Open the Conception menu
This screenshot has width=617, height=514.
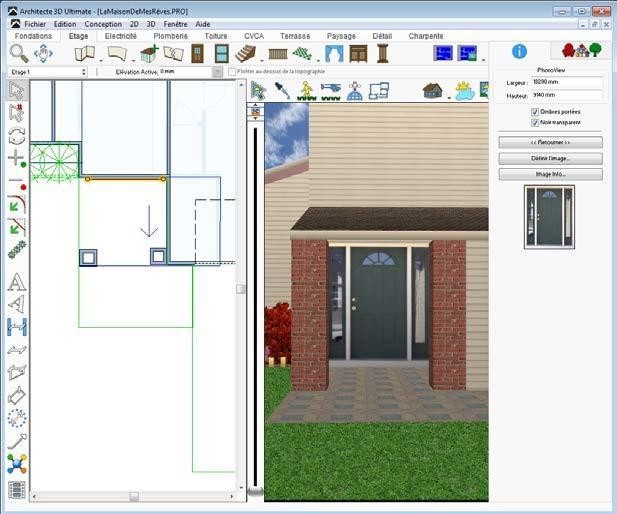pyautogui.click(x=103, y=24)
